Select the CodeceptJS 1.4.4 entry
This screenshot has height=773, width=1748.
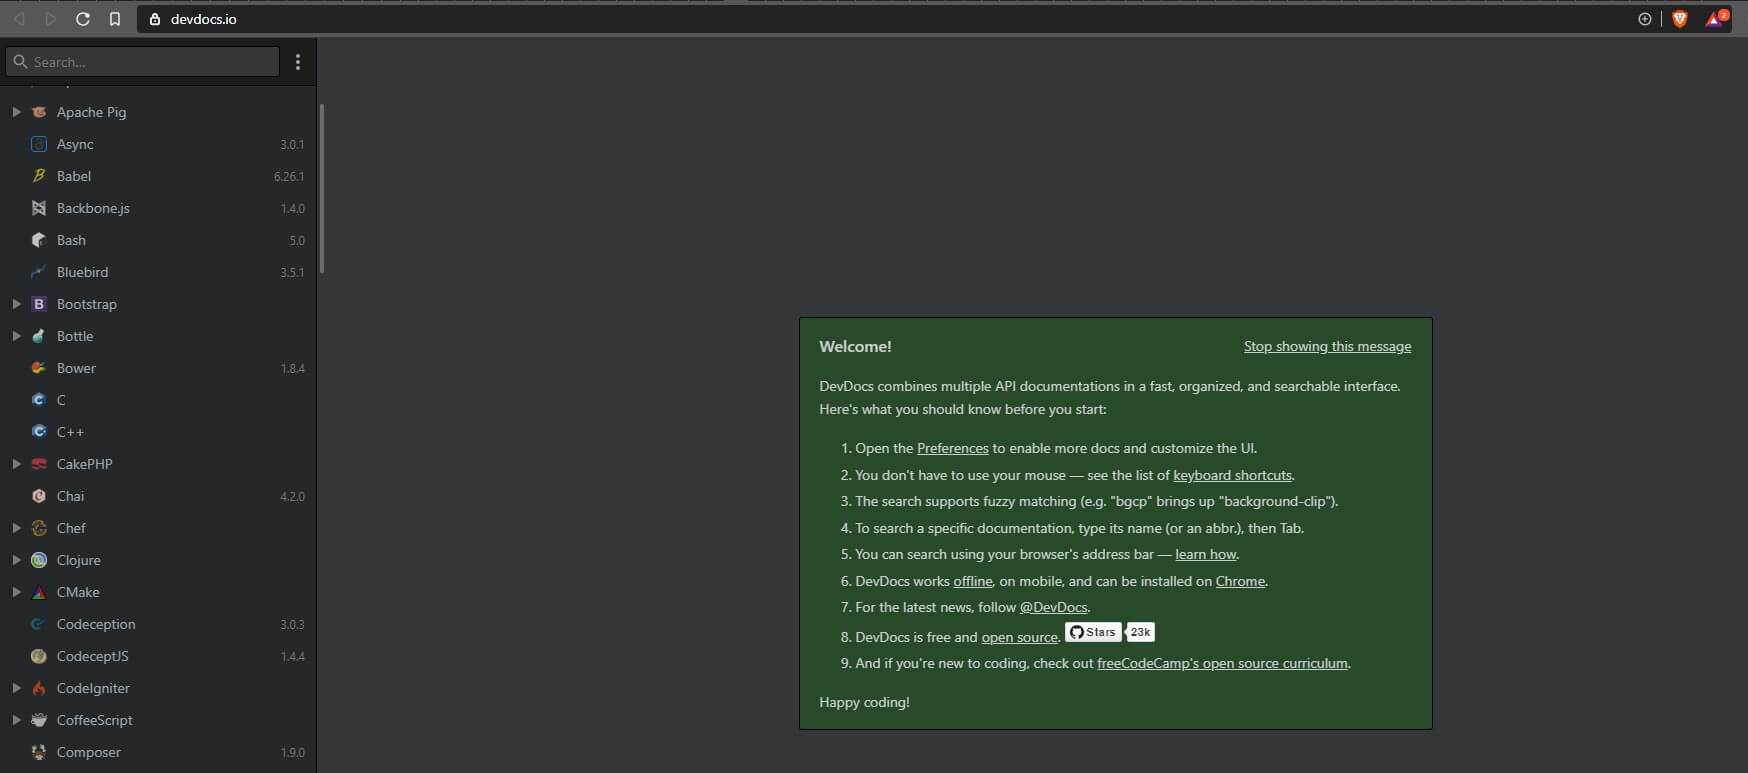pyautogui.click(x=158, y=656)
